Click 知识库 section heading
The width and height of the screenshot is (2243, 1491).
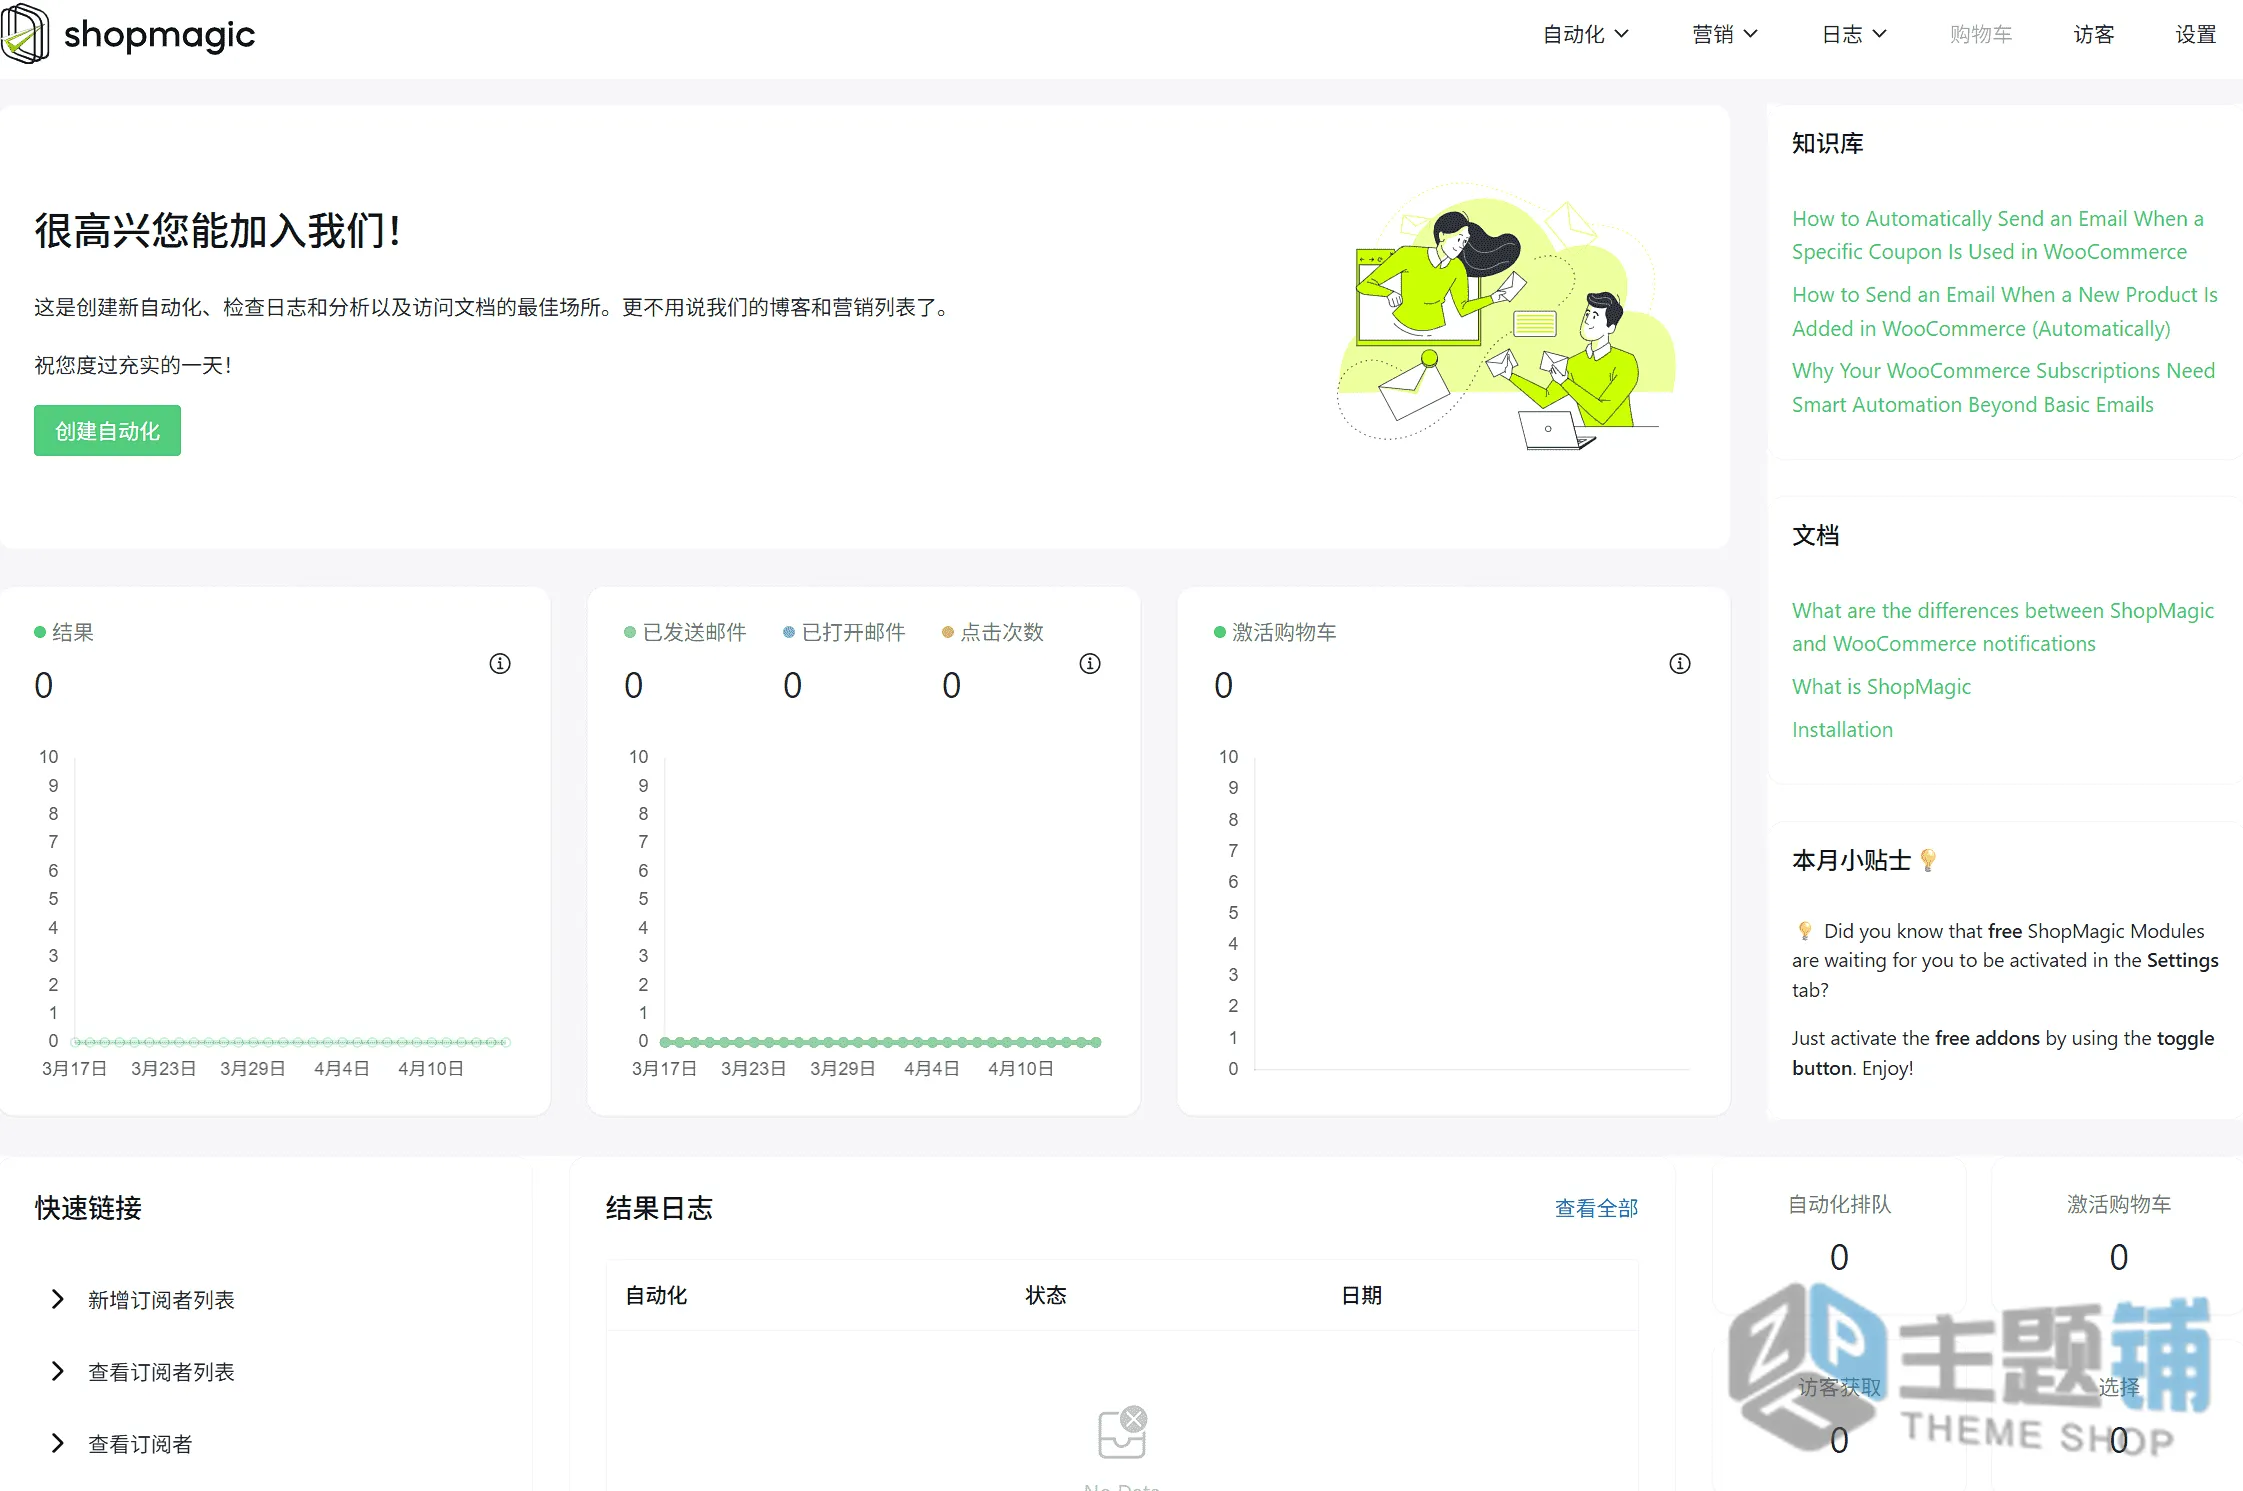[1827, 144]
